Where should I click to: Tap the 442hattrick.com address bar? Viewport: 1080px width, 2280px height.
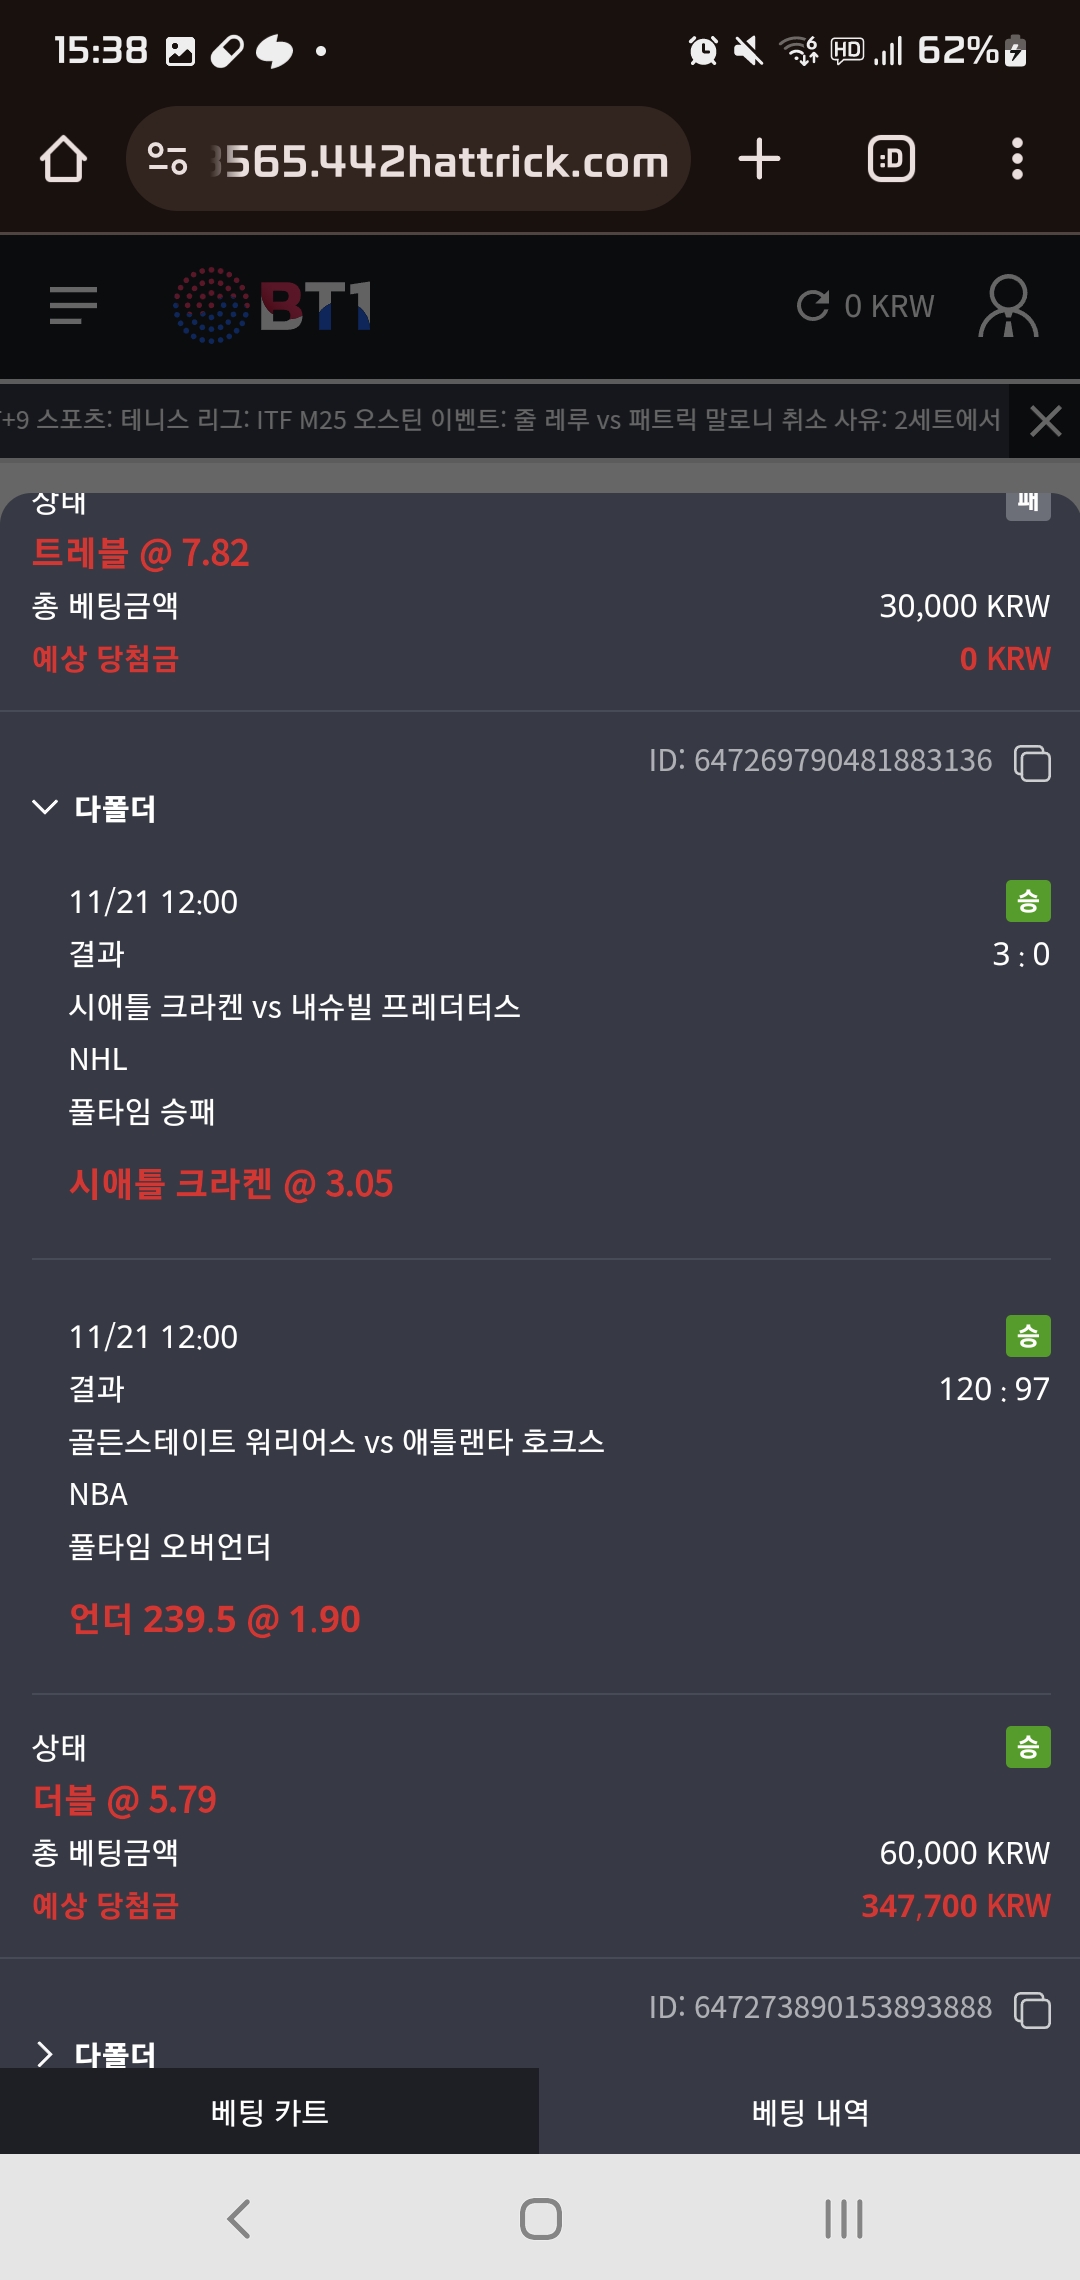[x=440, y=161]
